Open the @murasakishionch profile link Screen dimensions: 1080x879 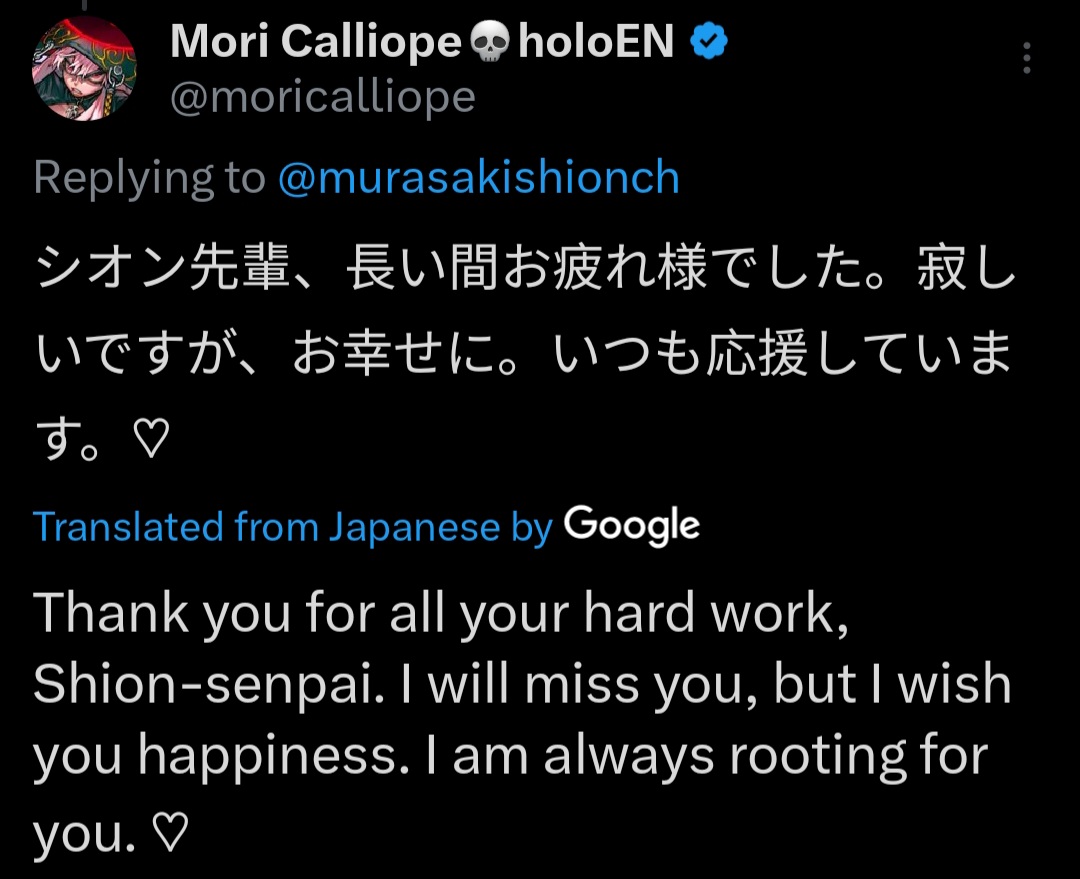[479, 178]
